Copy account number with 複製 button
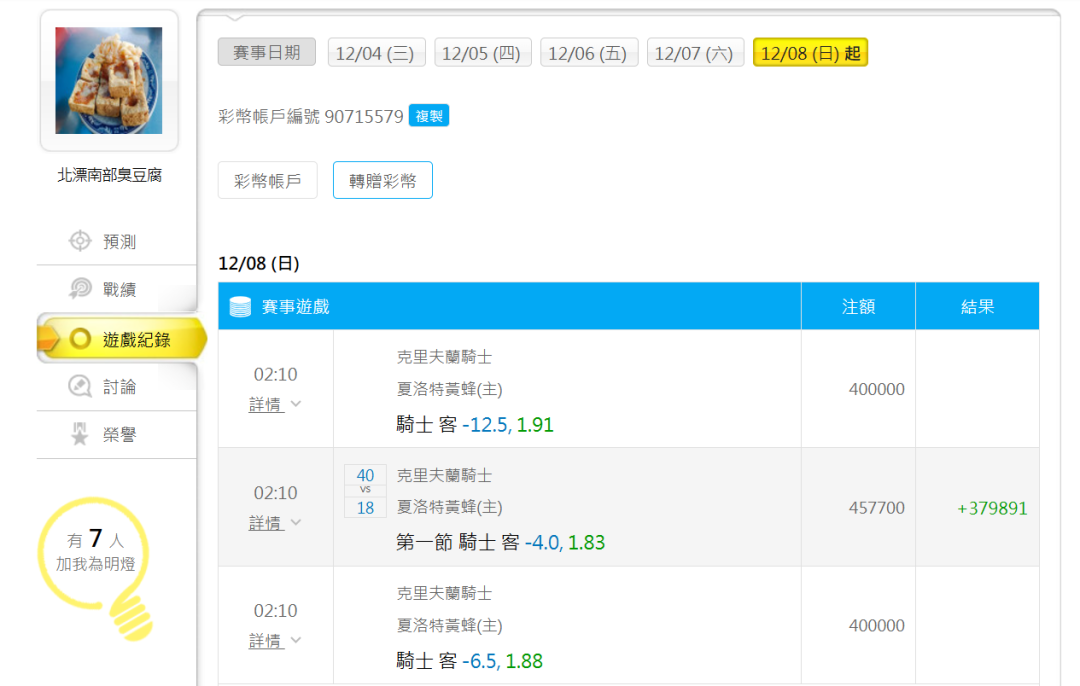The image size is (1080, 686). tap(428, 116)
